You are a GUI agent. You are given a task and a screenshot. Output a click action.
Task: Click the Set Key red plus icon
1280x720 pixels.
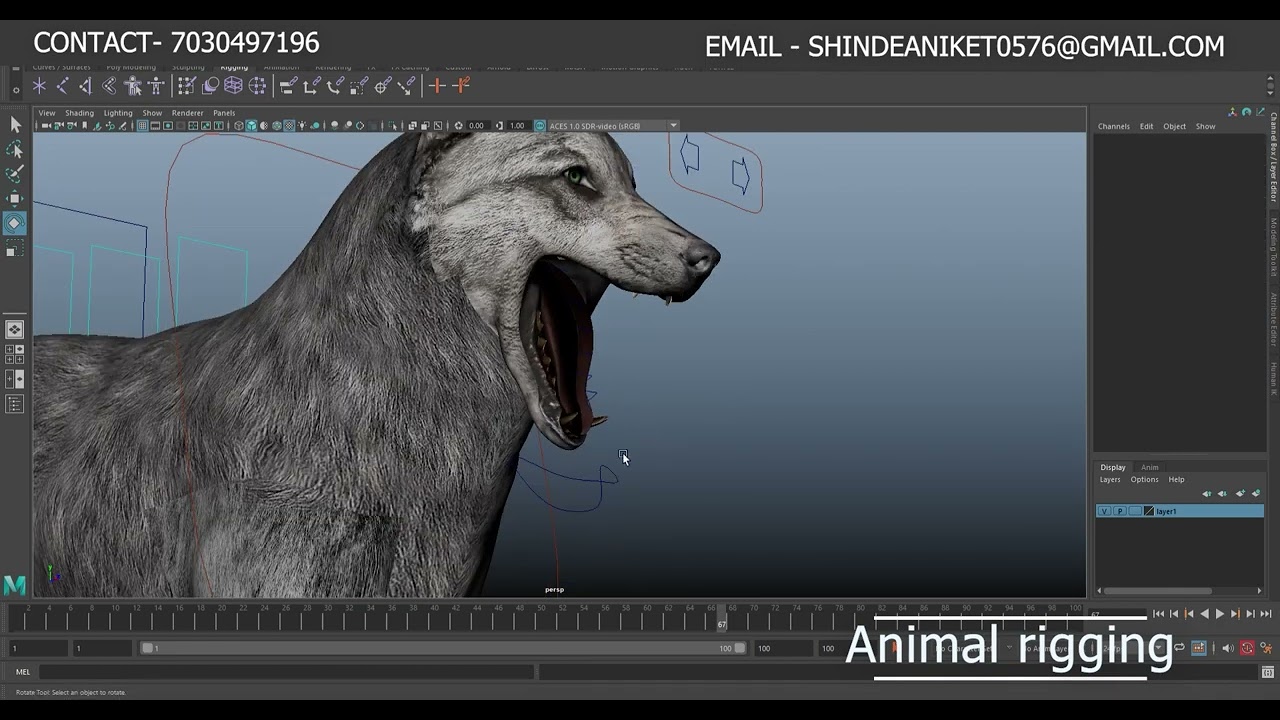437,86
